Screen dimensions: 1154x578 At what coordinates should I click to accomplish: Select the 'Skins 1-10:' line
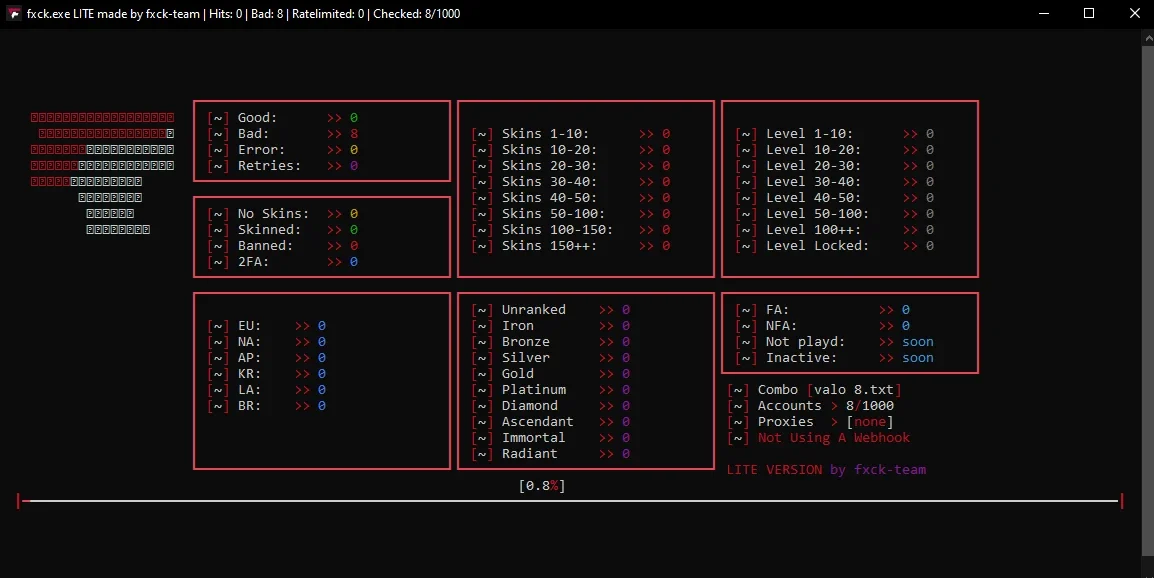click(x=571, y=134)
